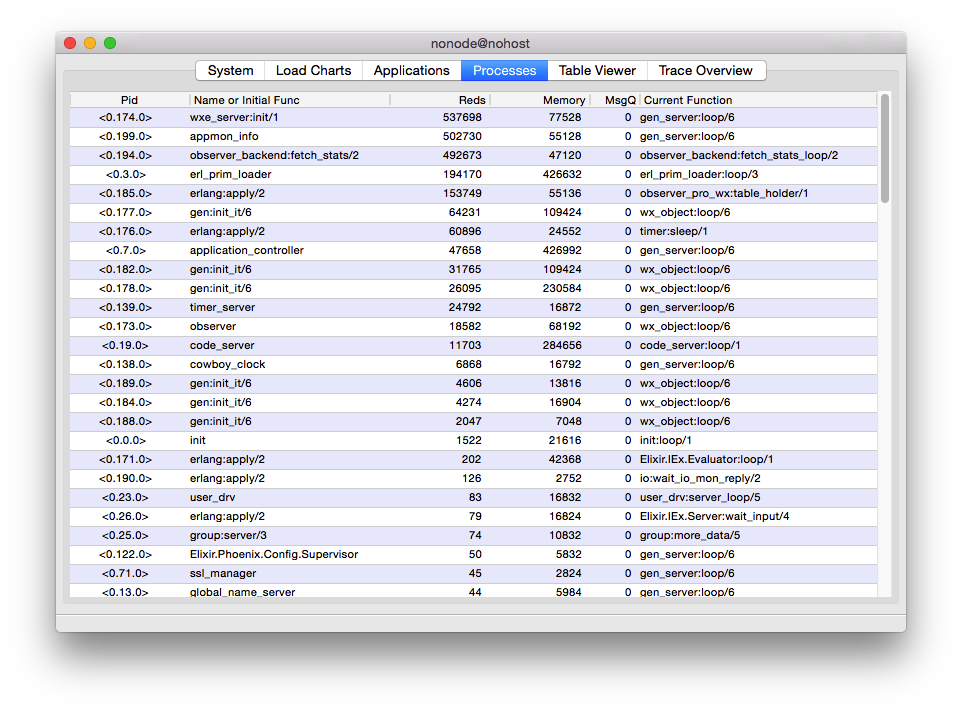Select the wxe_server:init/1 process row
Viewport: 962px width, 712px height.
473,117
